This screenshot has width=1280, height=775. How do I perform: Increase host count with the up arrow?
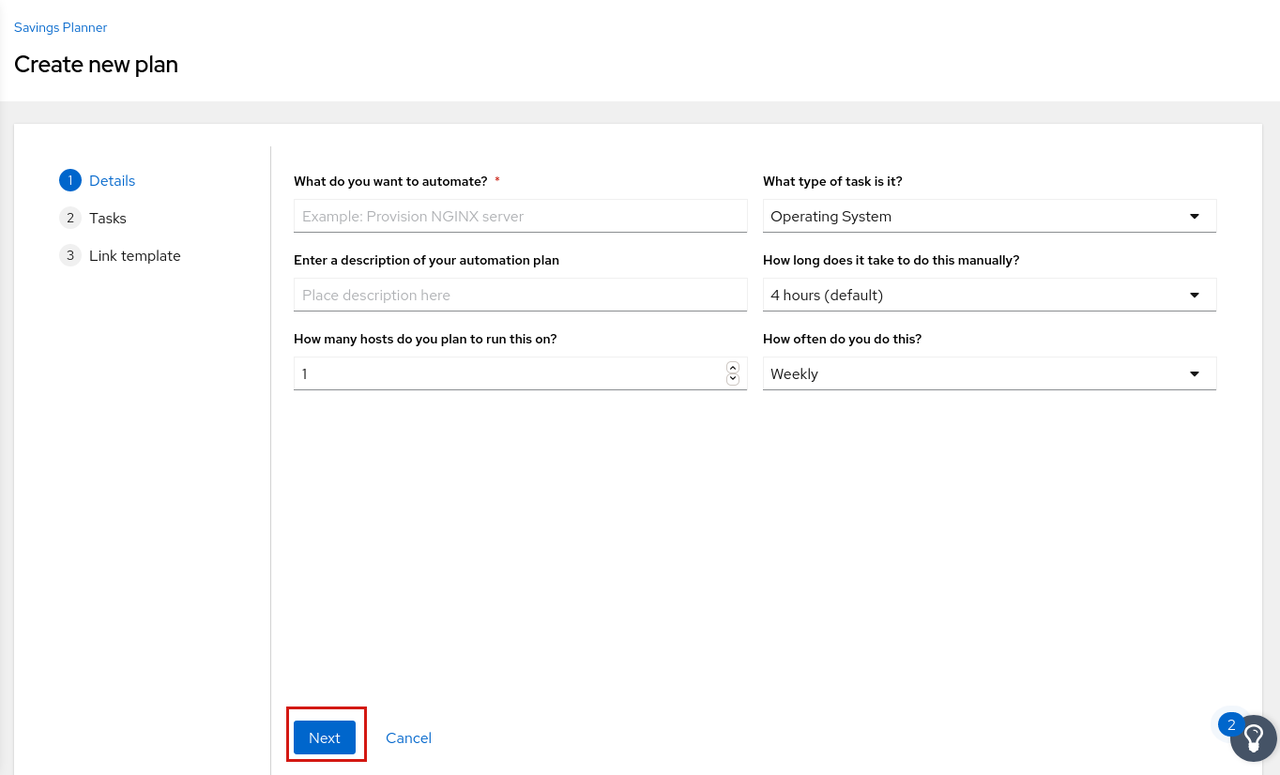(x=732, y=368)
